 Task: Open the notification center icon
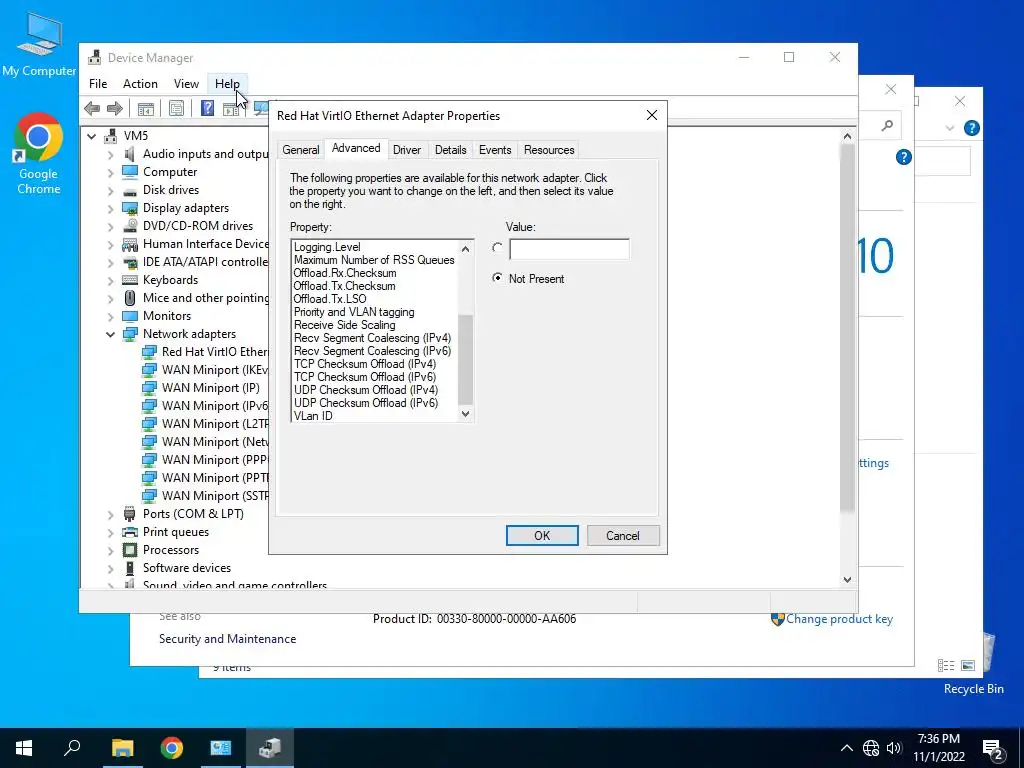tap(992, 750)
